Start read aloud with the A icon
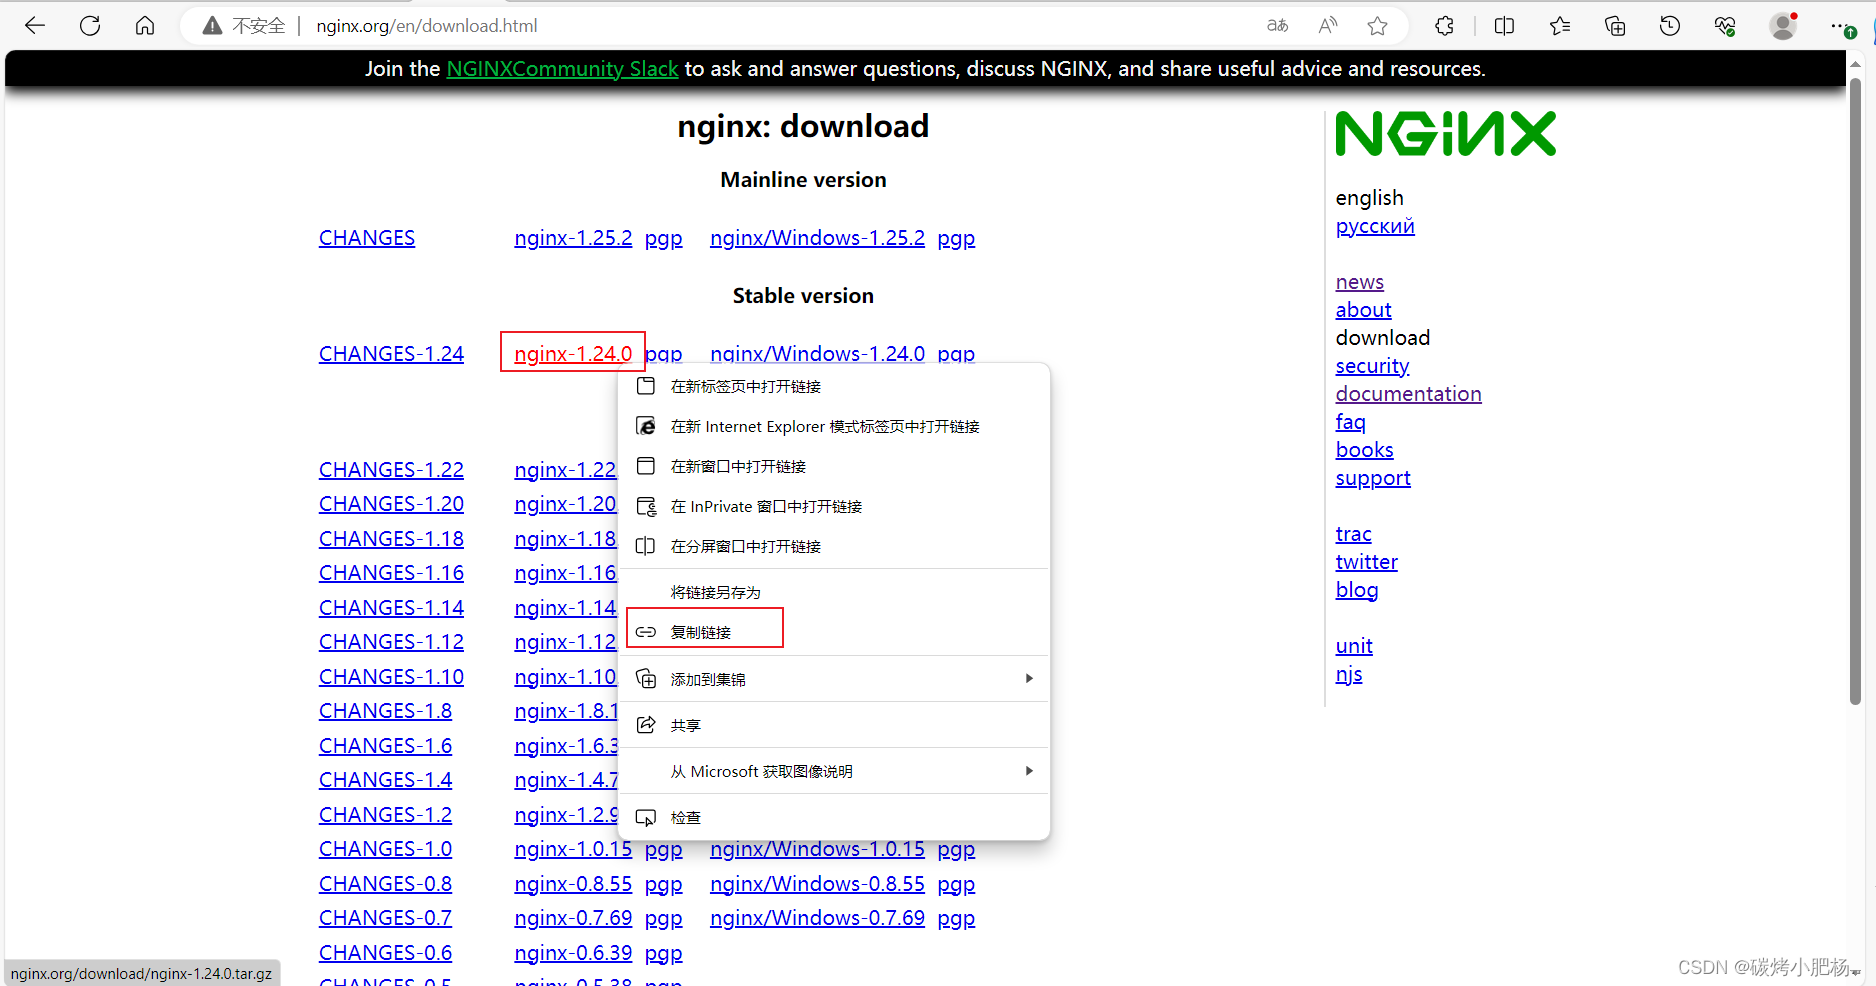The image size is (1876, 986). 1328,26
